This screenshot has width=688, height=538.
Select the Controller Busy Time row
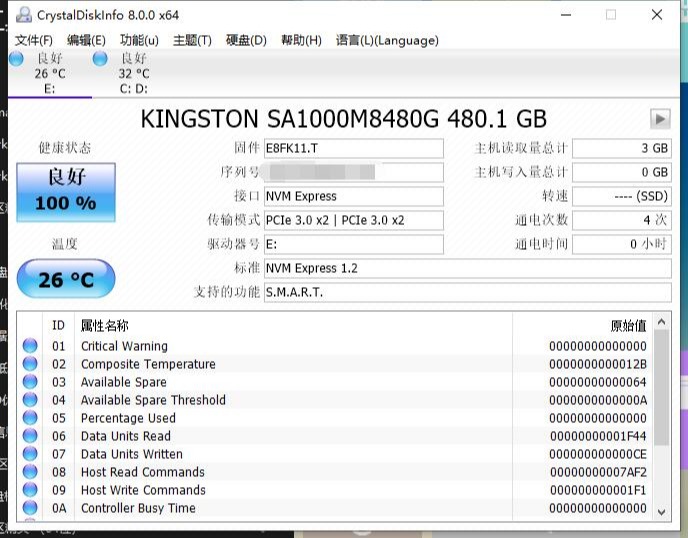click(x=300, y=508)
